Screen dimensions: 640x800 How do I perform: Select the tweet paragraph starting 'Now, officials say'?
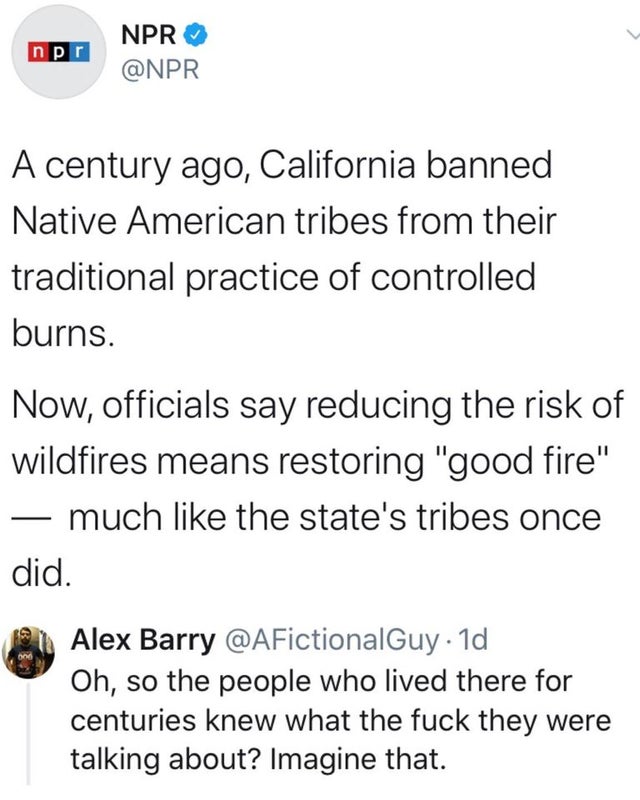point(317,488)
